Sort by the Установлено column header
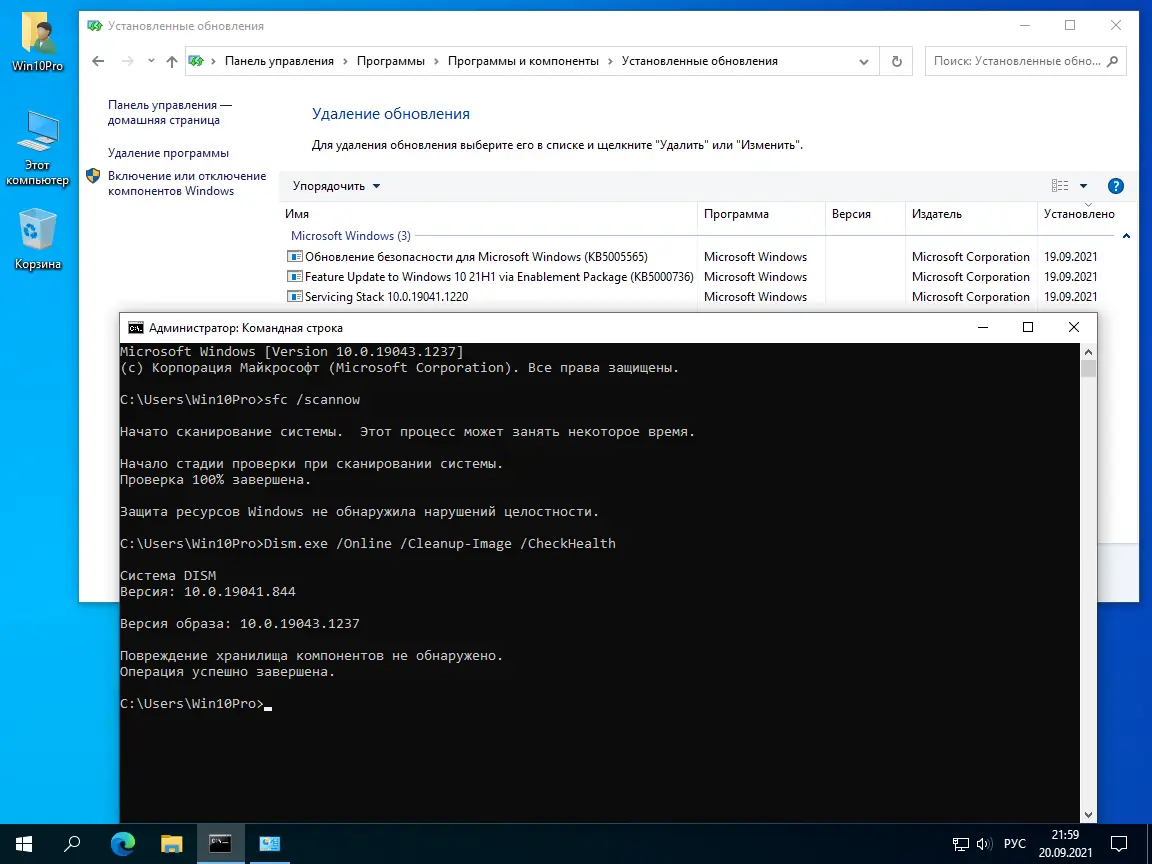This screenshot has width=1152, height=864. click(1079, 214)
